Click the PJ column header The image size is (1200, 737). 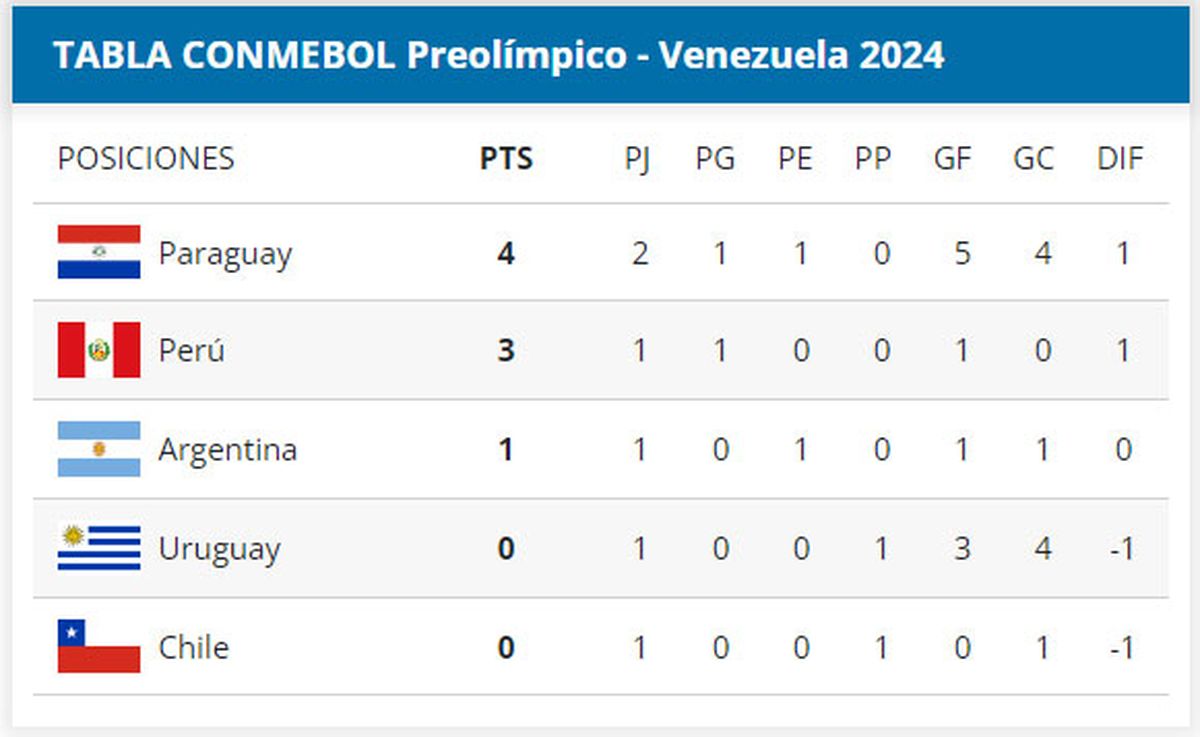tap(638, 159)
